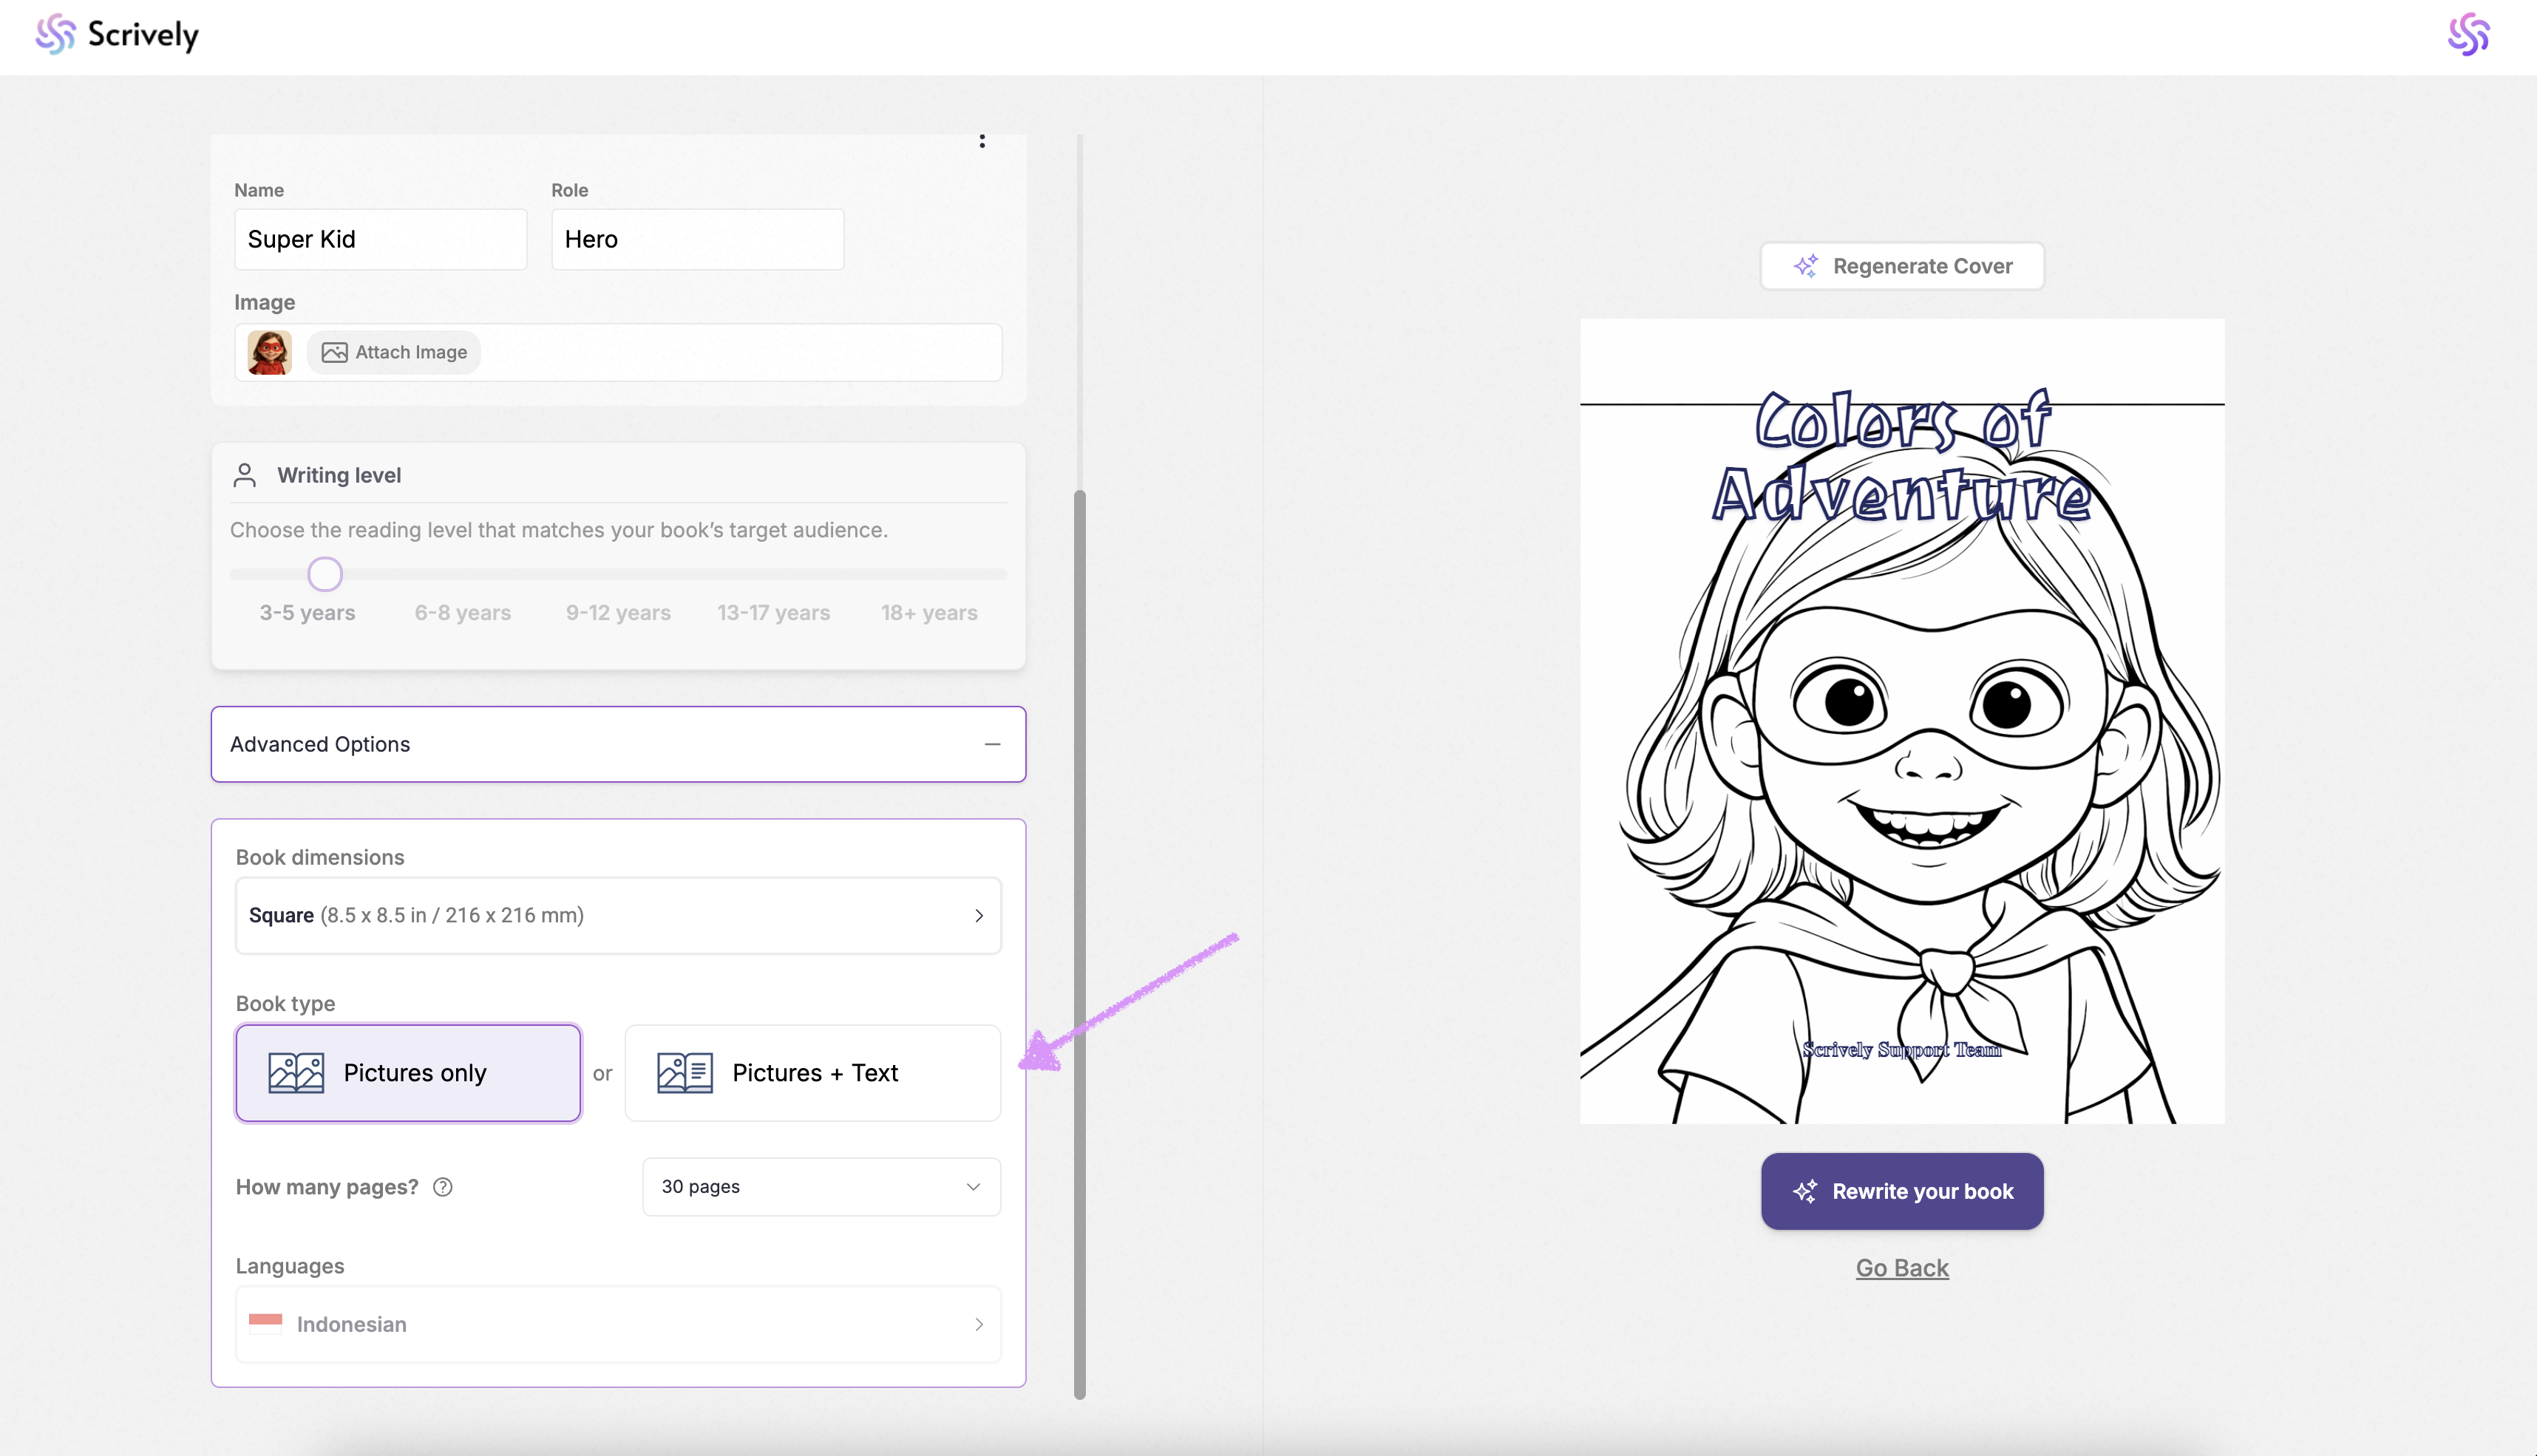2537x1456 pixels.
Task: Select the Pictures only book type
Action: point(408,1073)
